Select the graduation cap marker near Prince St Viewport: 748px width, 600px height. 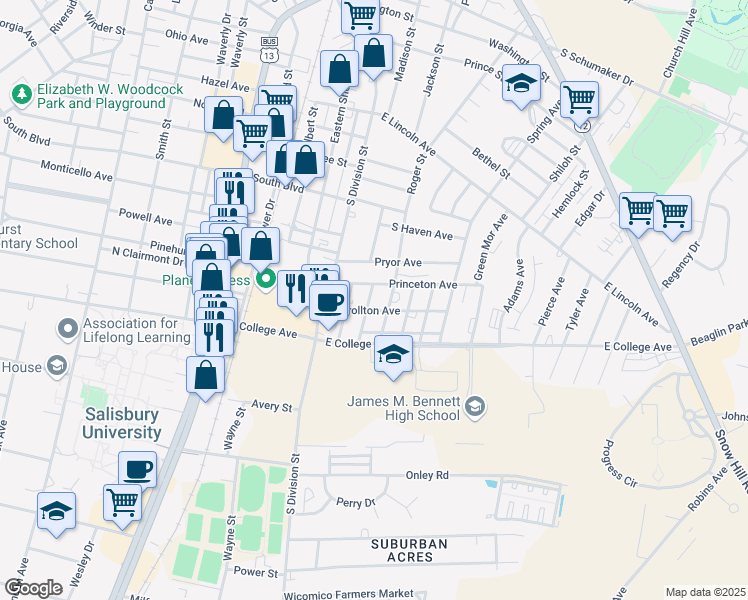pyautogui.click(x=521, y=86)
